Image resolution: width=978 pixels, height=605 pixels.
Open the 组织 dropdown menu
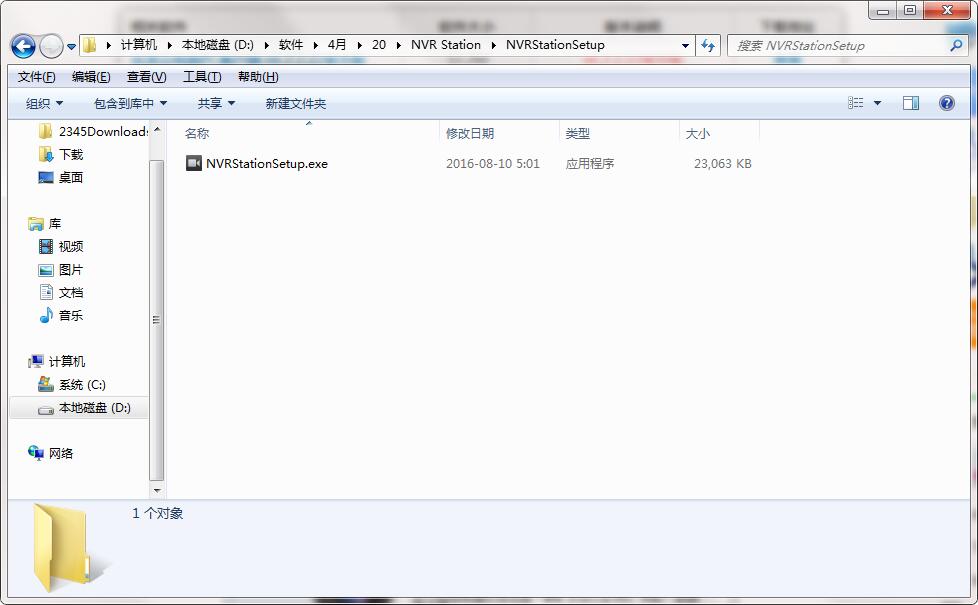(44, 103)
